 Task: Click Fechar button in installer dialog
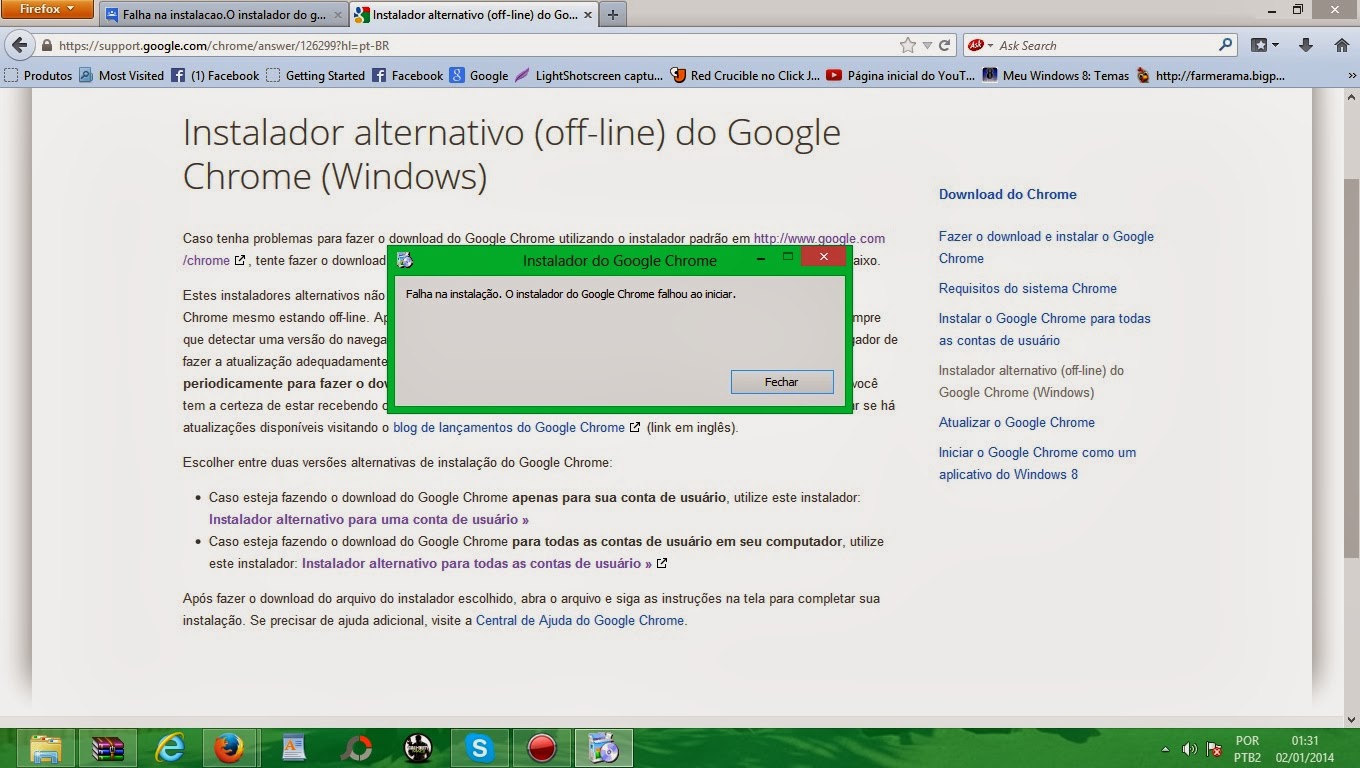click(782, 382)
